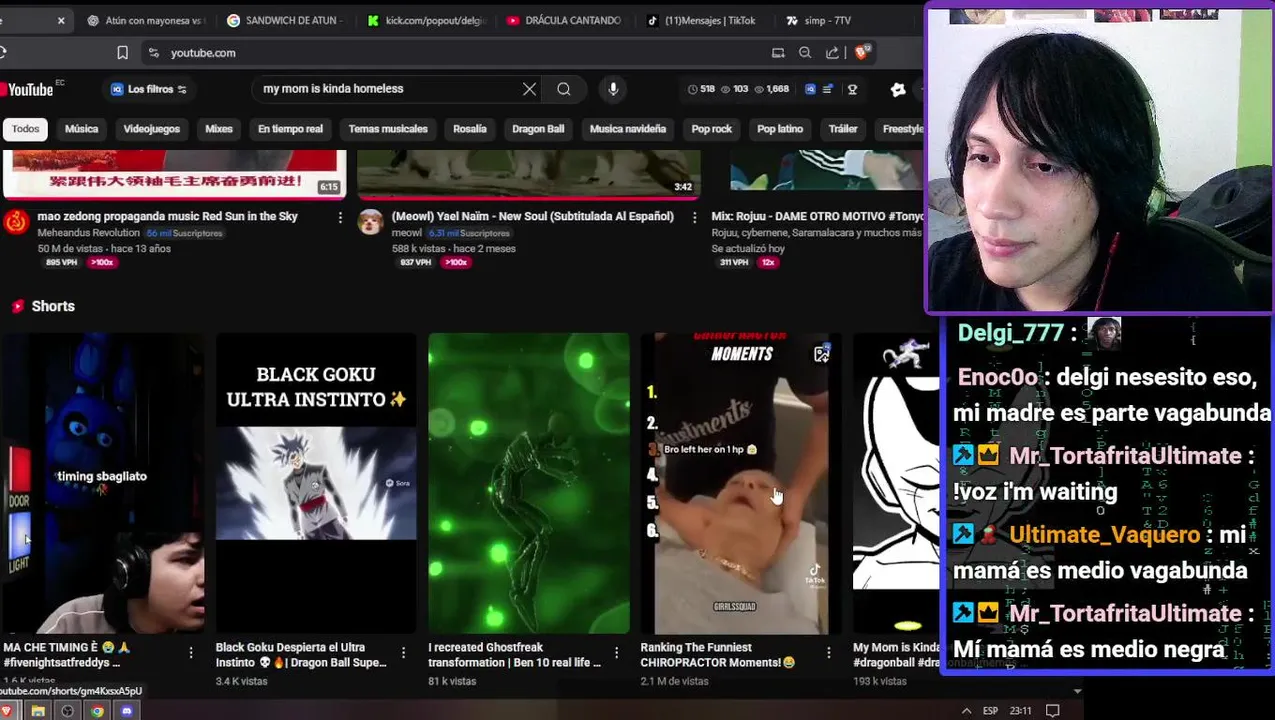Open options menu for mao zedong video

coord(340,217)
